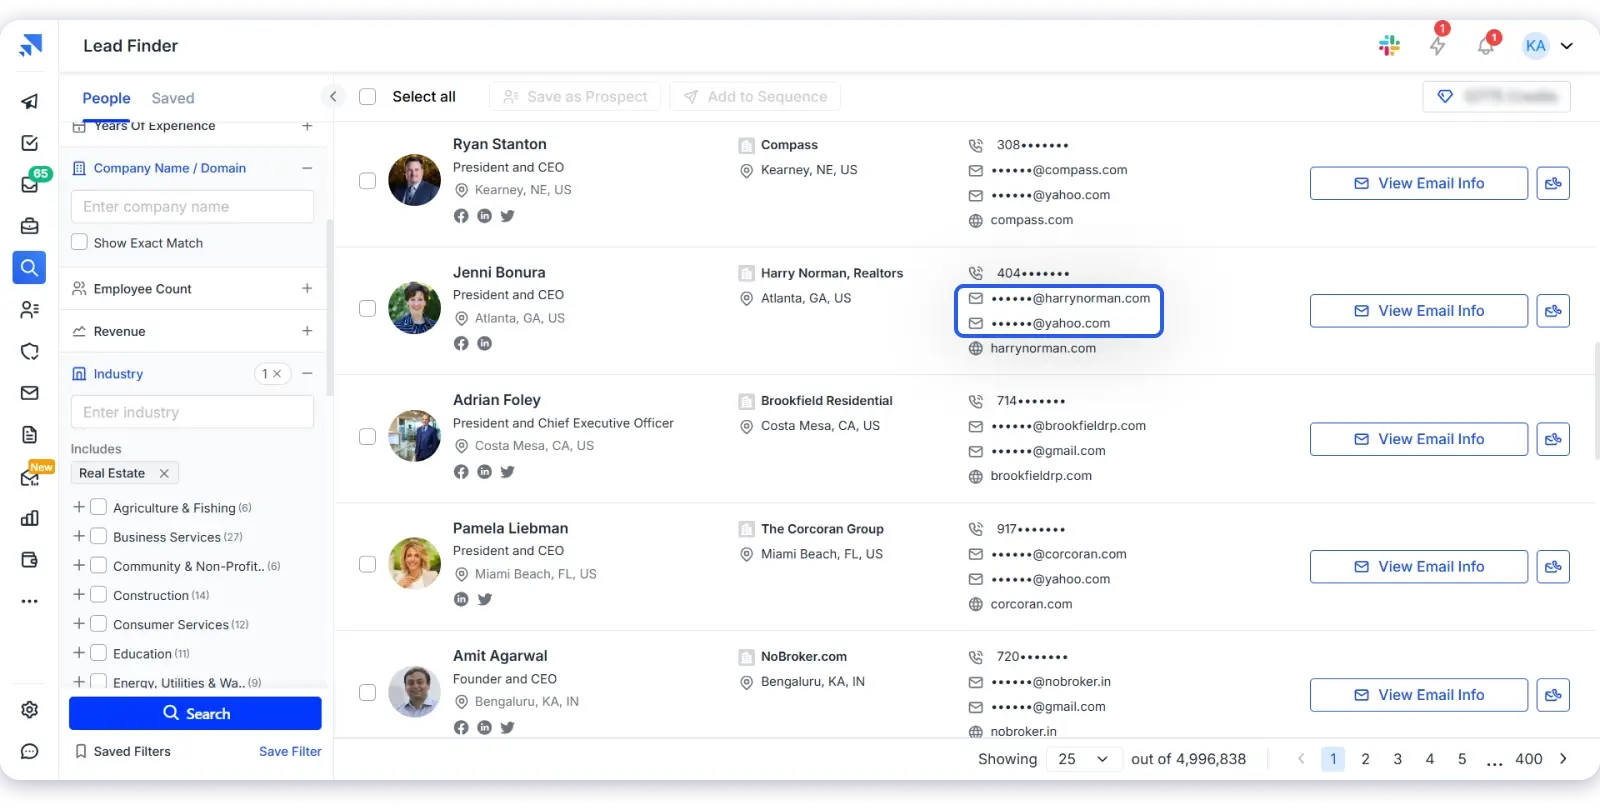Click the blue Search button

[x=195, y=713]
